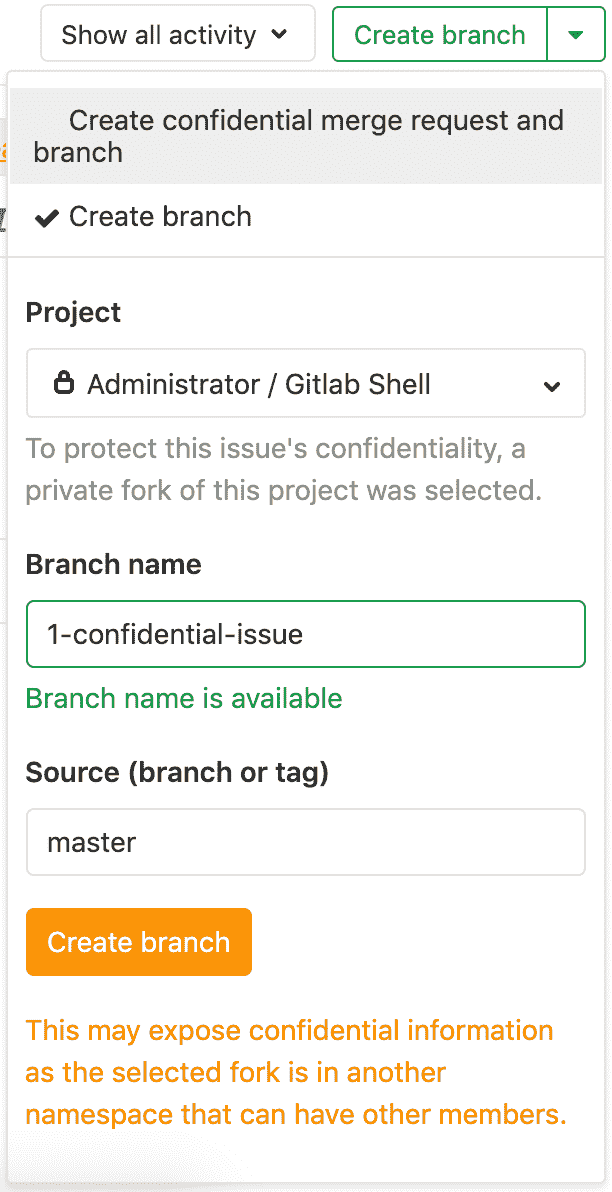Click the Branch name is available message

pos(184,698)
